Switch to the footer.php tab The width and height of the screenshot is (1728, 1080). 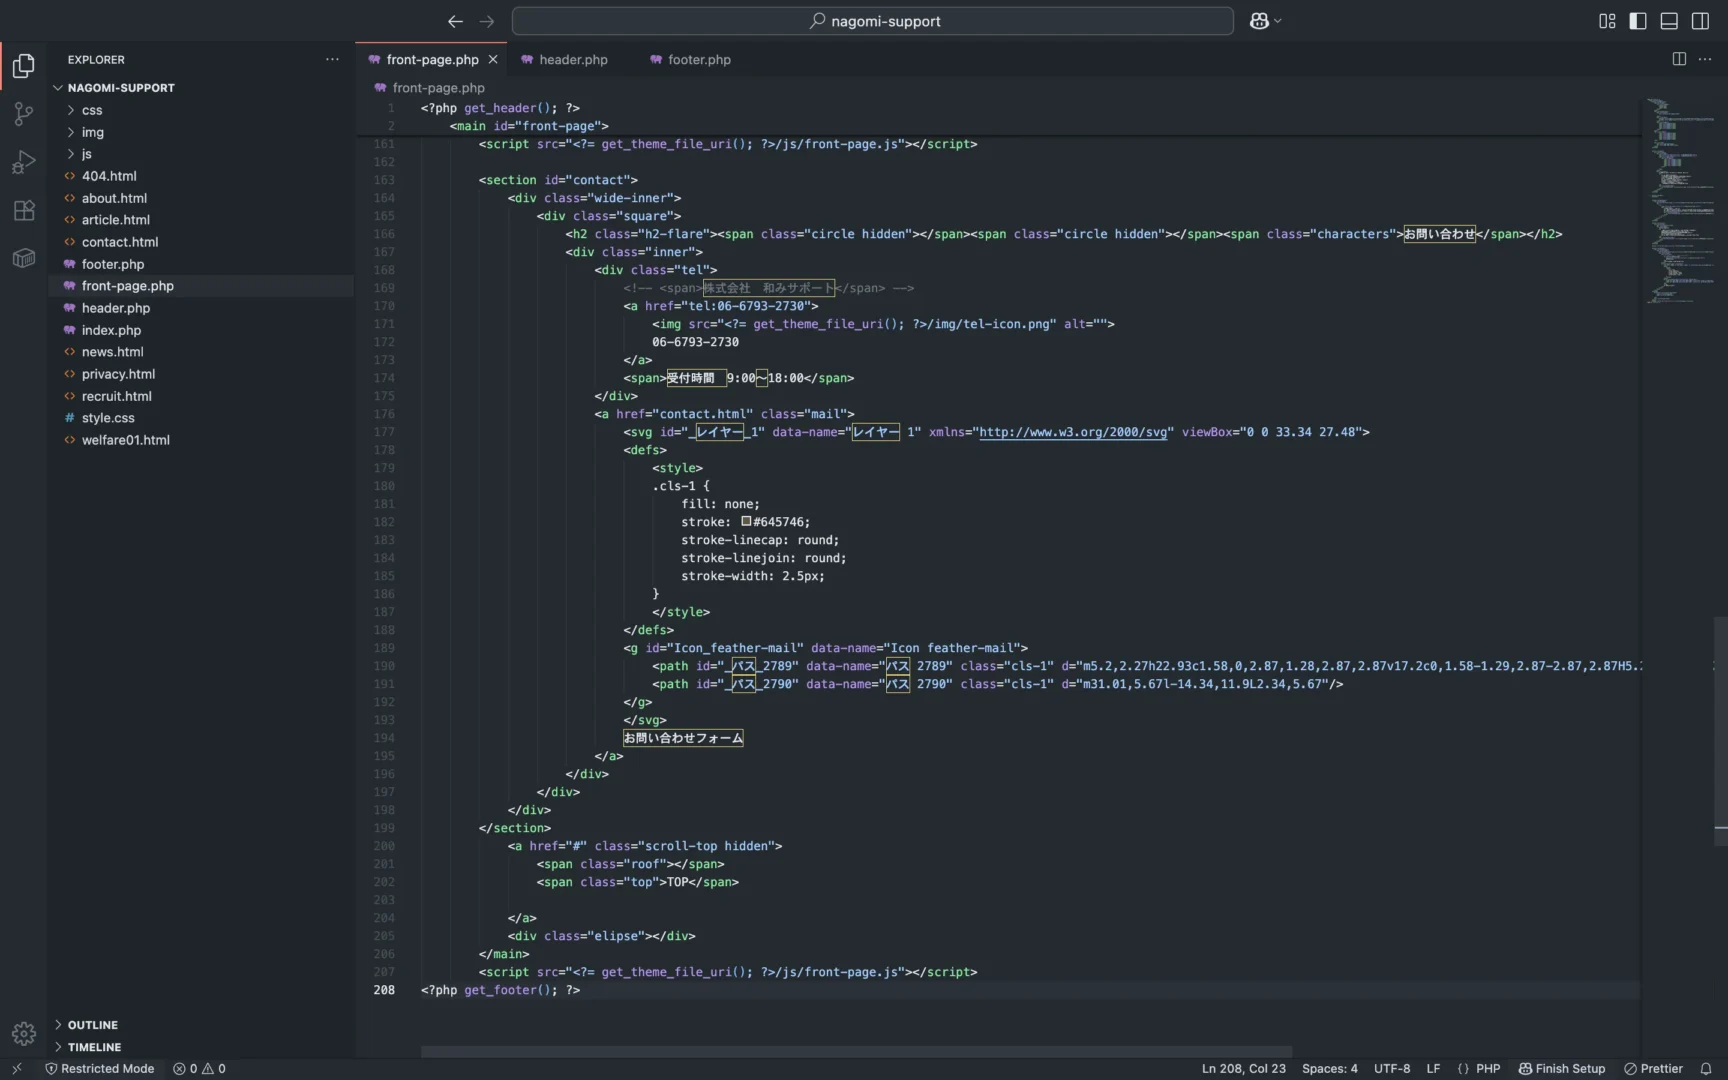(698, 60)
